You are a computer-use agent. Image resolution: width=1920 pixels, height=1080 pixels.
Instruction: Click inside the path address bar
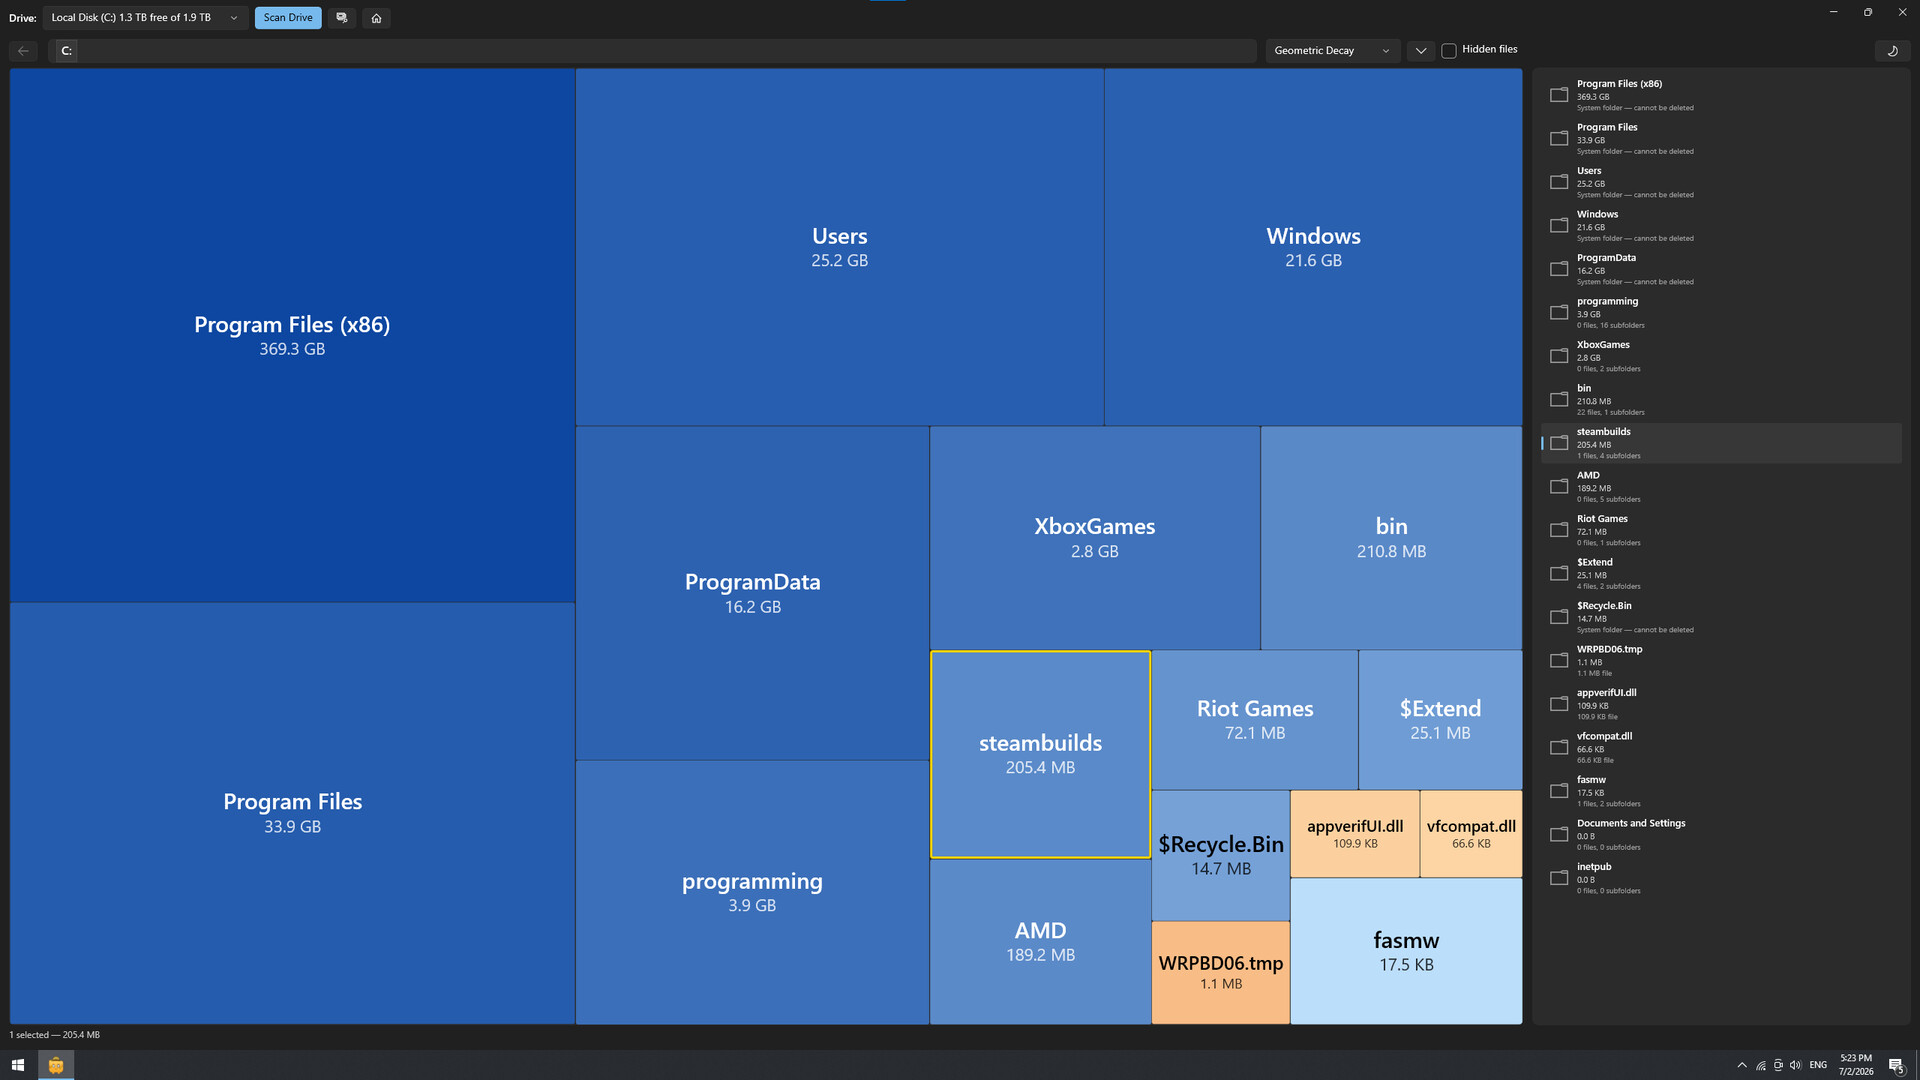[x=652, y=51]
